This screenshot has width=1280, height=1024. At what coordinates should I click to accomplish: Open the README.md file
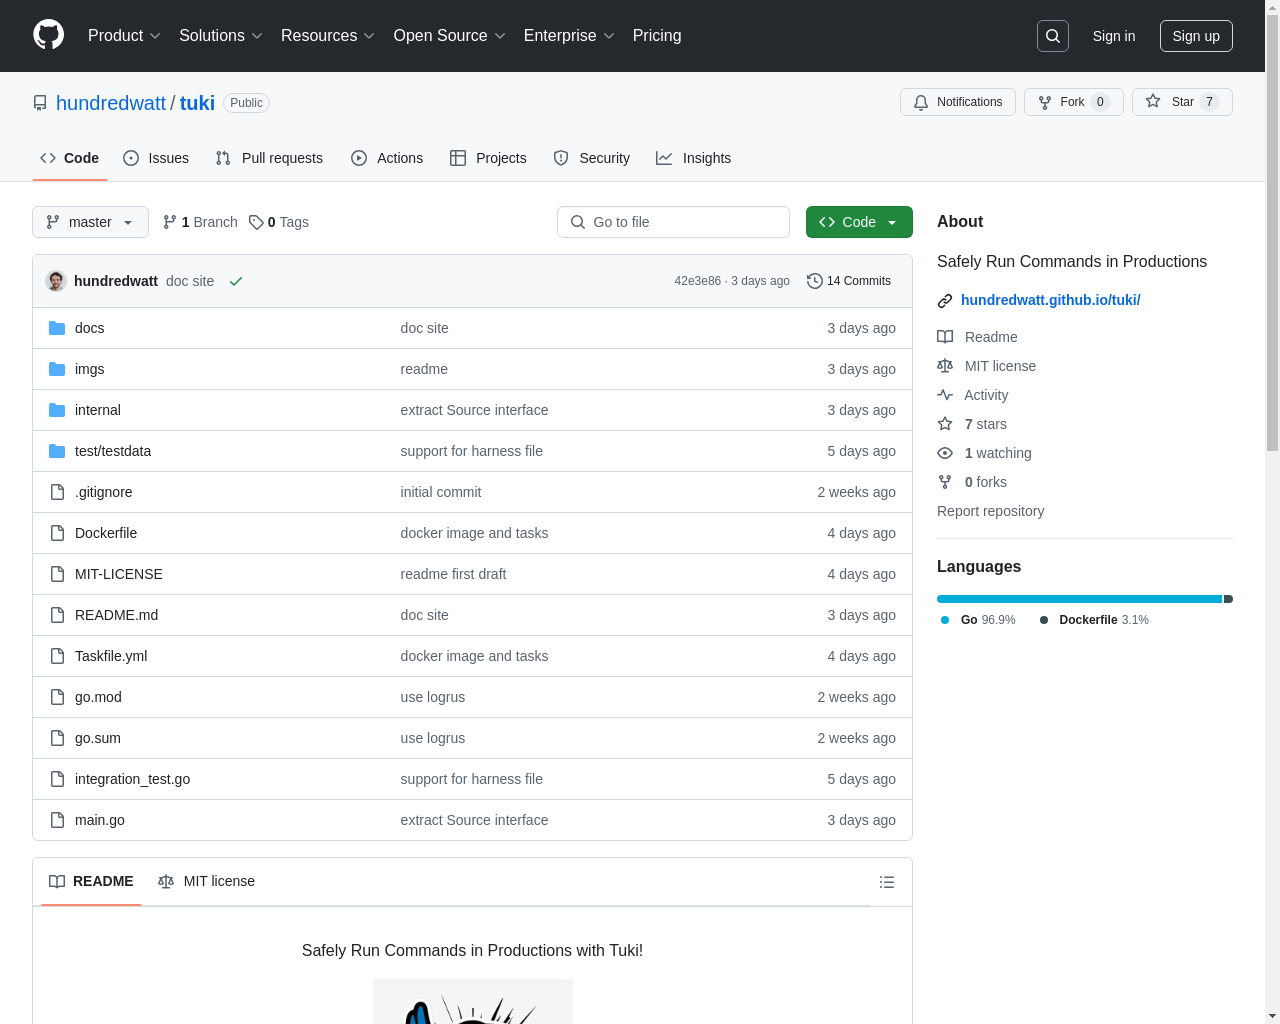(116, 615)
